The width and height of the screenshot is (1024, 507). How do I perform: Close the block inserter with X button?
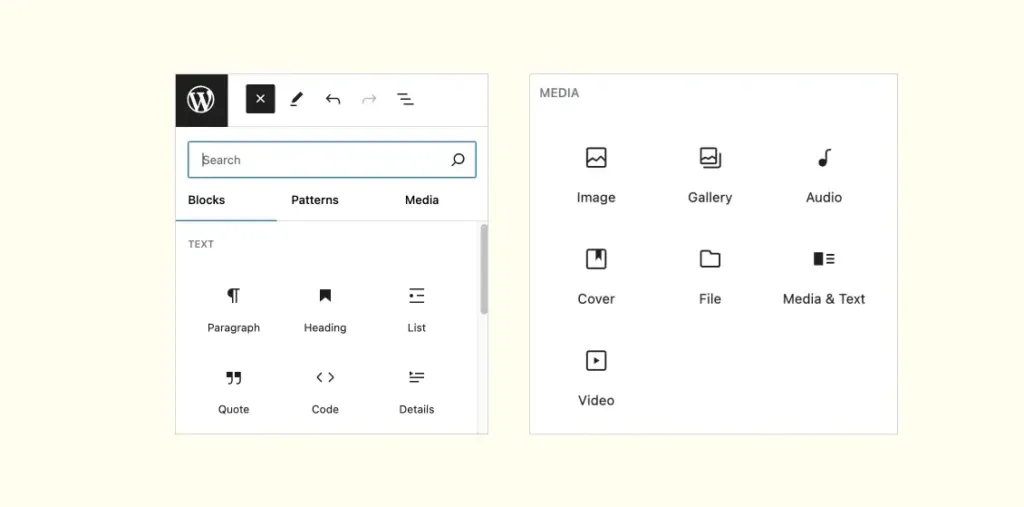[260, 99]
